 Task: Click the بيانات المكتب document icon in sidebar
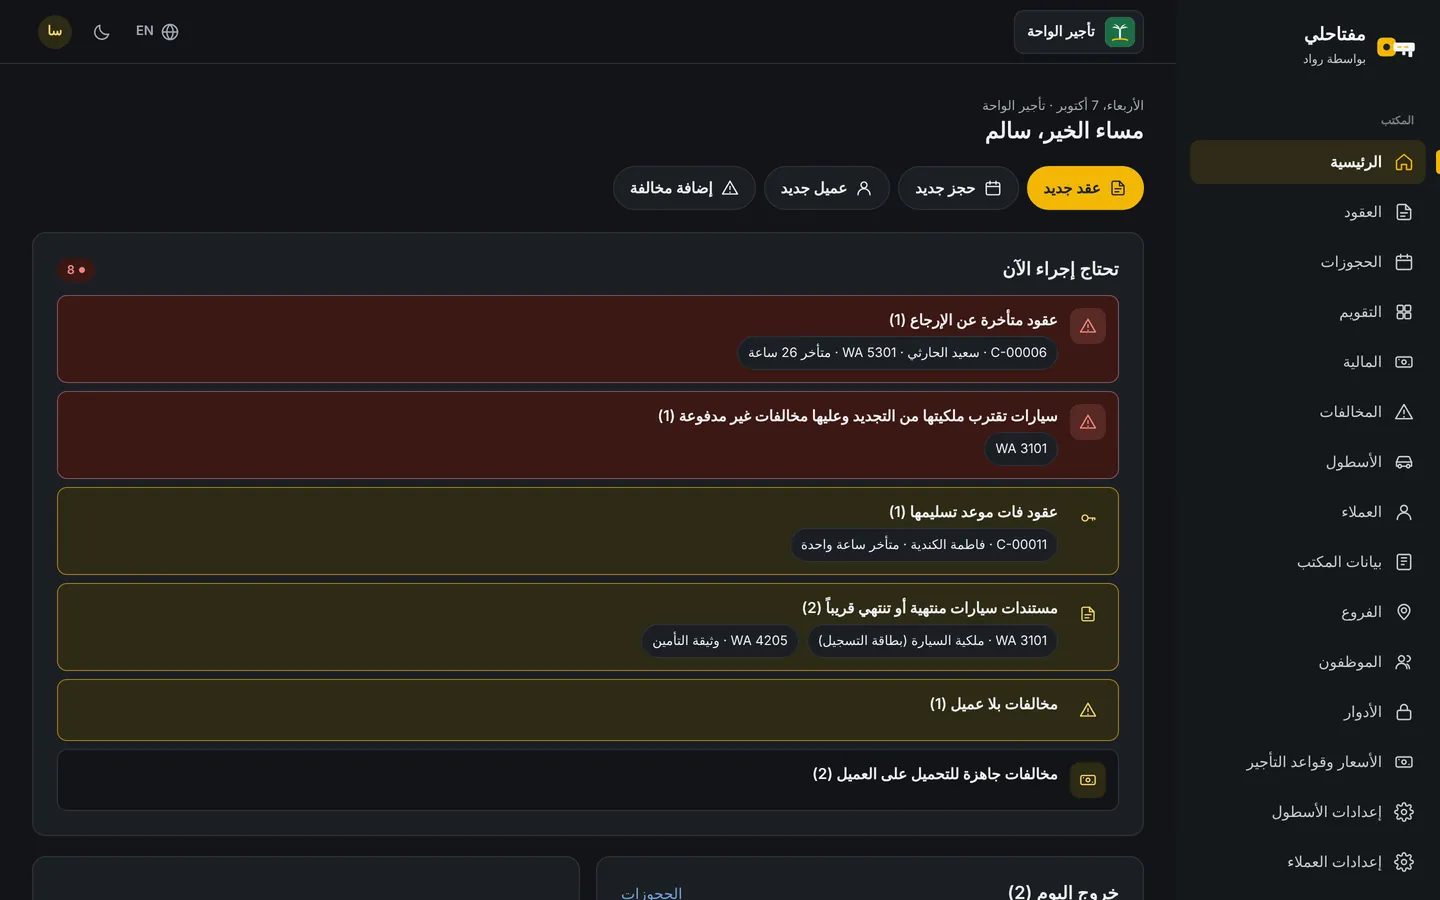(1404, 562)
